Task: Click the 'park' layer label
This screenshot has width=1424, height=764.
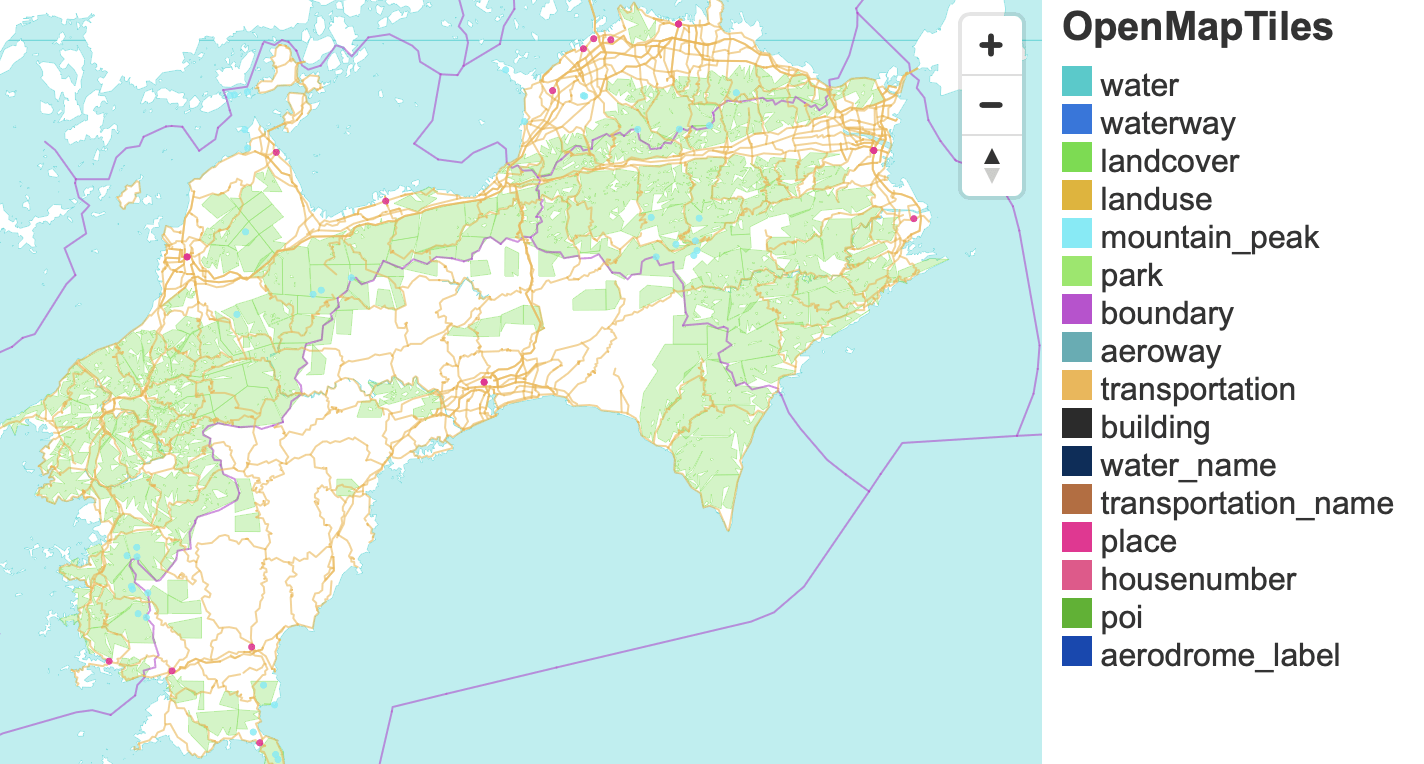Action: (x=1132, y=275)
